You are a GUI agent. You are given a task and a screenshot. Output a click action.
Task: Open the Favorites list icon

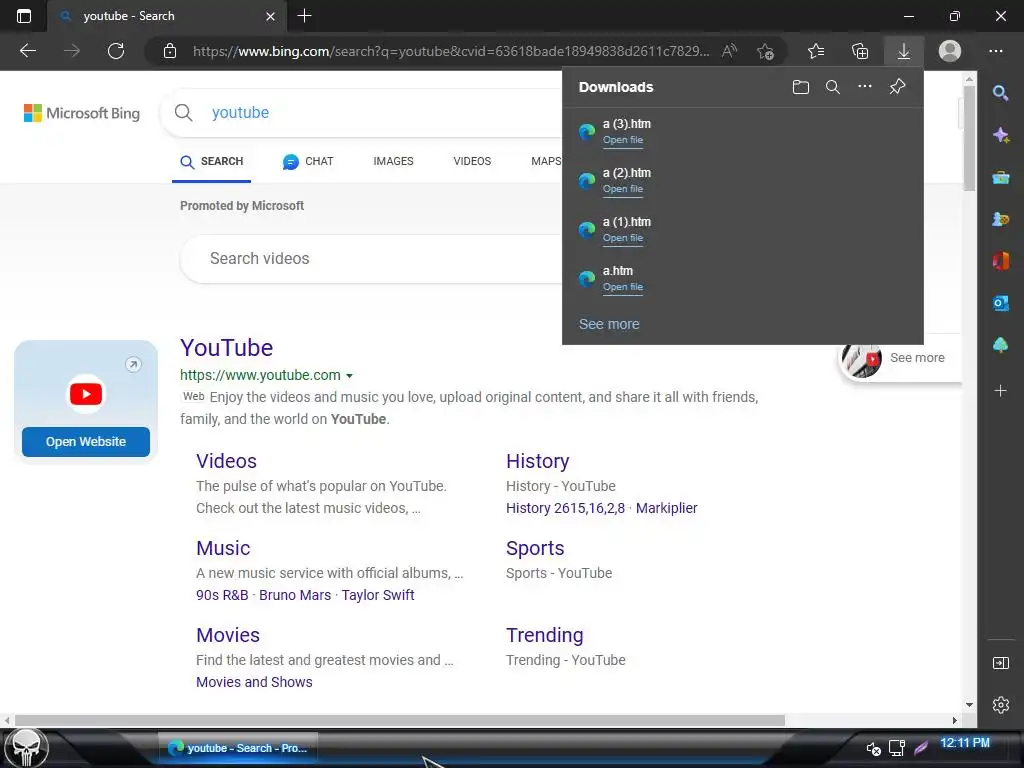click(816, 51)
